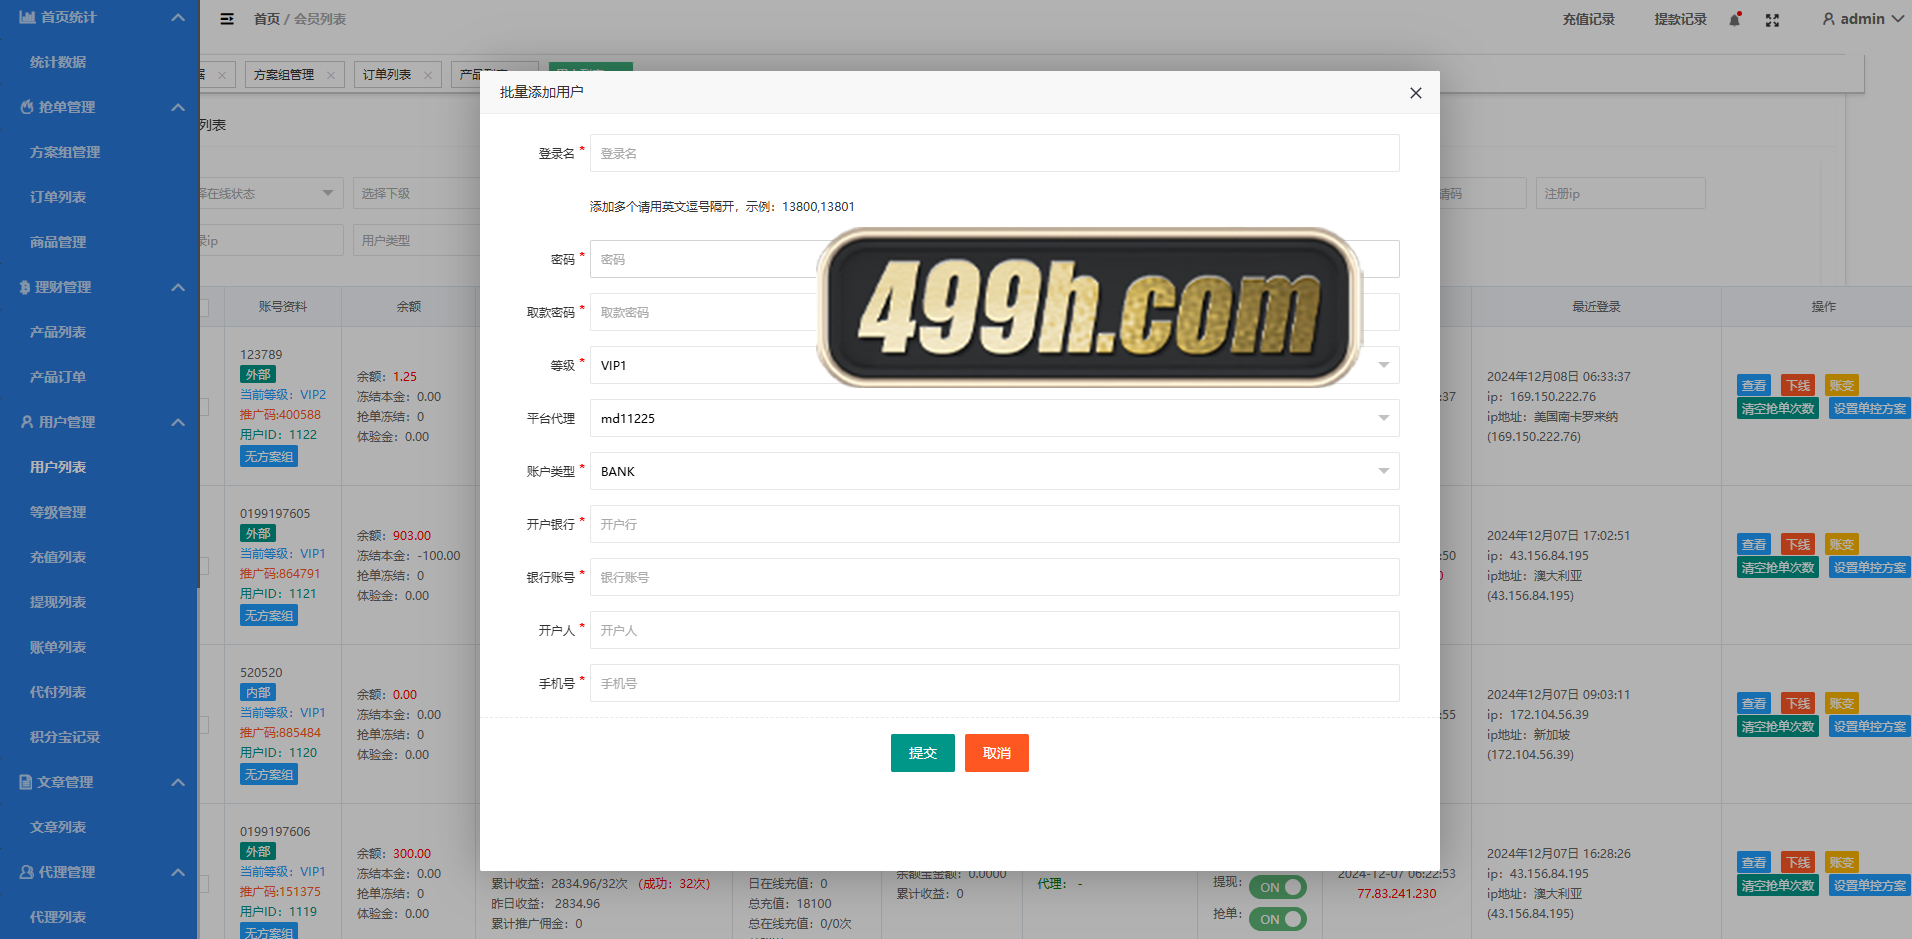Focus the 开户银行 input field
This screenshot has height=939, width=1912.
[995, 524]
